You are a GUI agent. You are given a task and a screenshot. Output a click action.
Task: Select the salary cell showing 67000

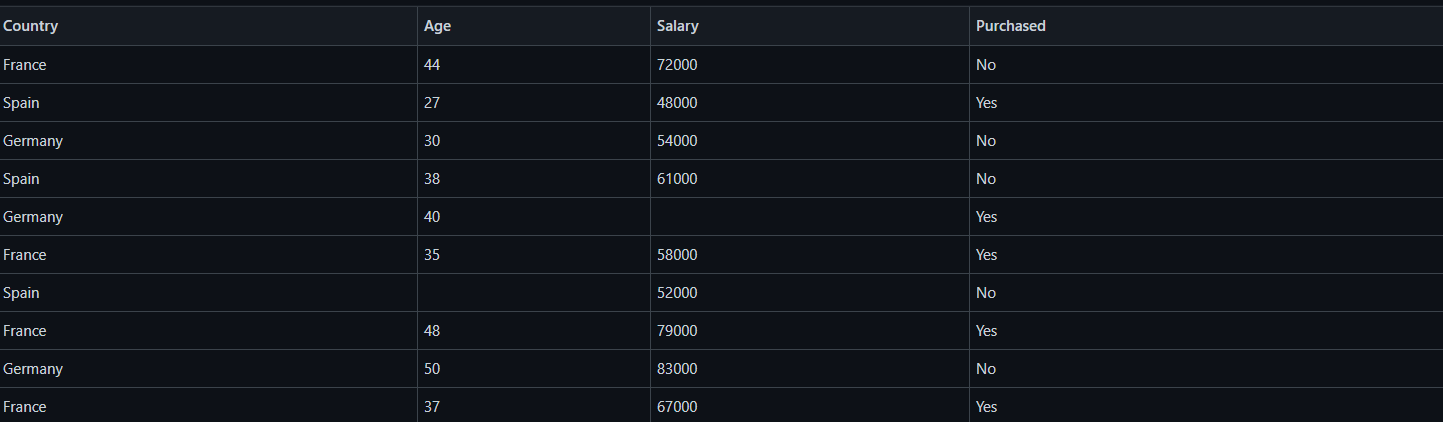tap(810, 405)
